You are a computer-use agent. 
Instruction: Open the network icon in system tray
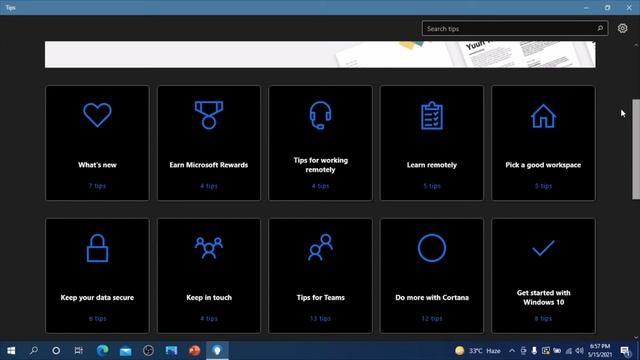(x=569, y=351)
